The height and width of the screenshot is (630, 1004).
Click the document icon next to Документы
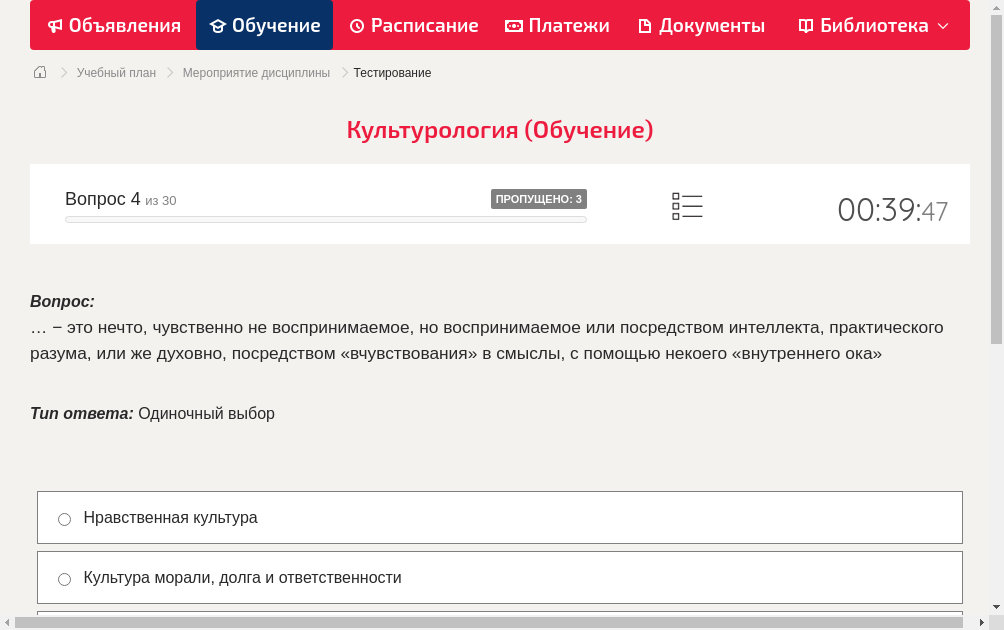[645, 25]
